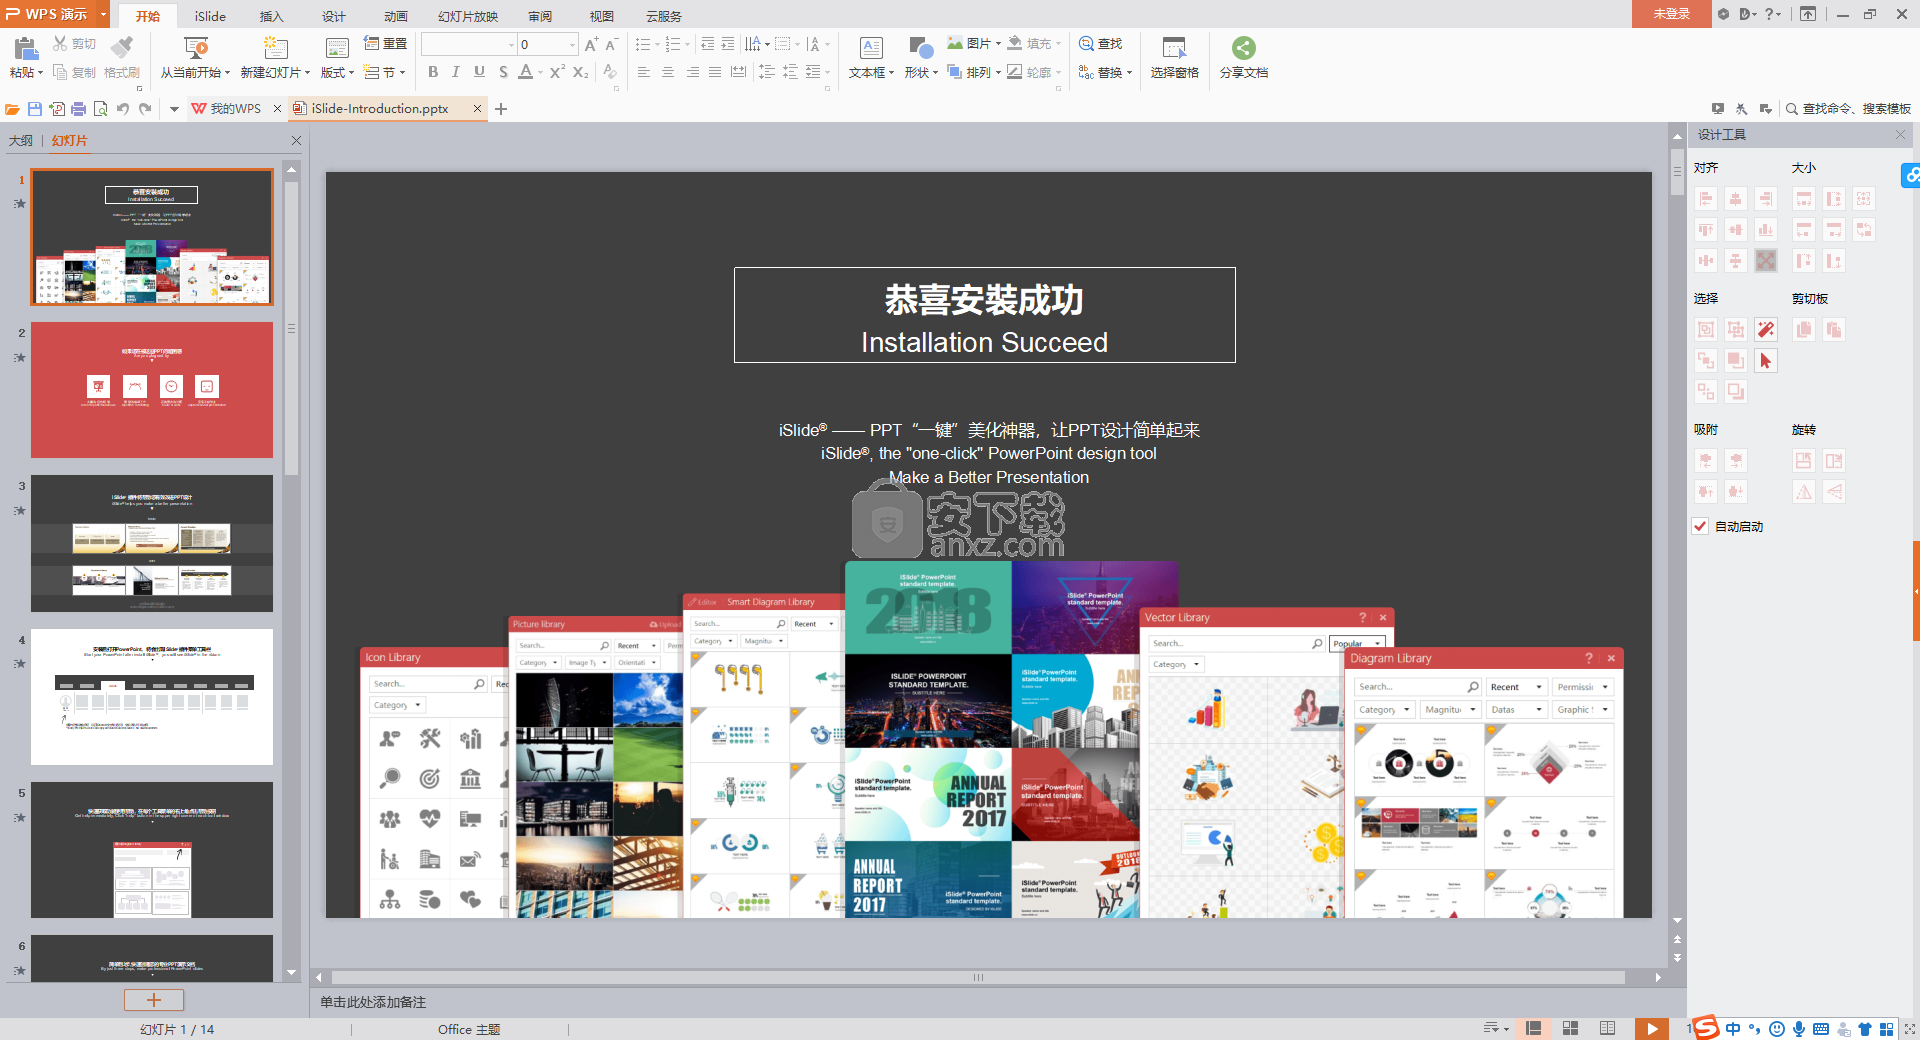Image resolution: width=1920 pixels, height=1040 pixels.
Task: Toggle superscript formatting
Action: click(557, 72)
